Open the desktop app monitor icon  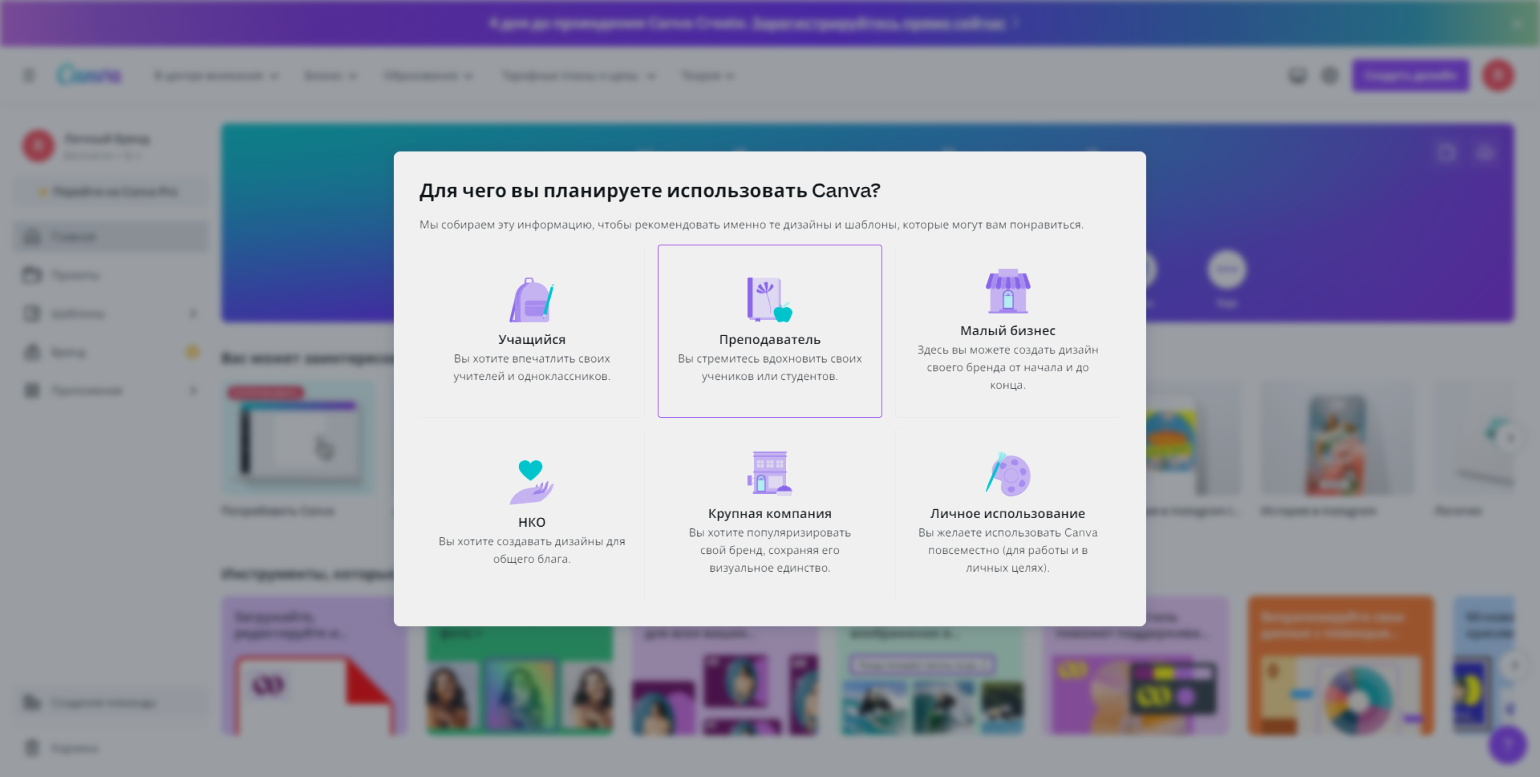click(x=1298, y=75)
